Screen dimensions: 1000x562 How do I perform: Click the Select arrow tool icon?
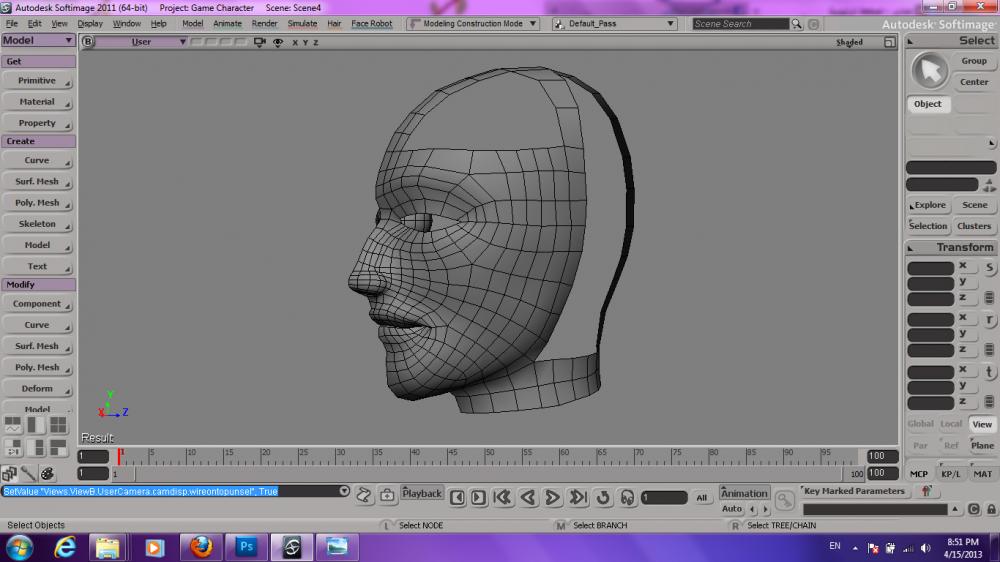click(930, 70)
